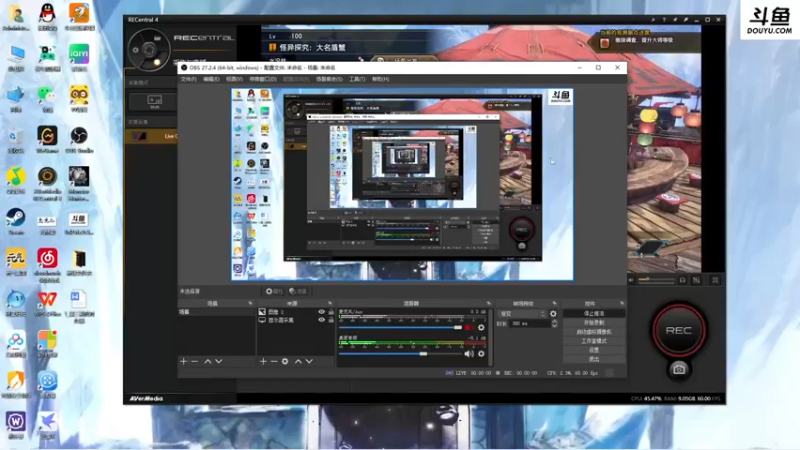Open the OBS 文件(F) menu
Image resolution: width=800 pixels, height=450 pixels.
coord(188,79)
